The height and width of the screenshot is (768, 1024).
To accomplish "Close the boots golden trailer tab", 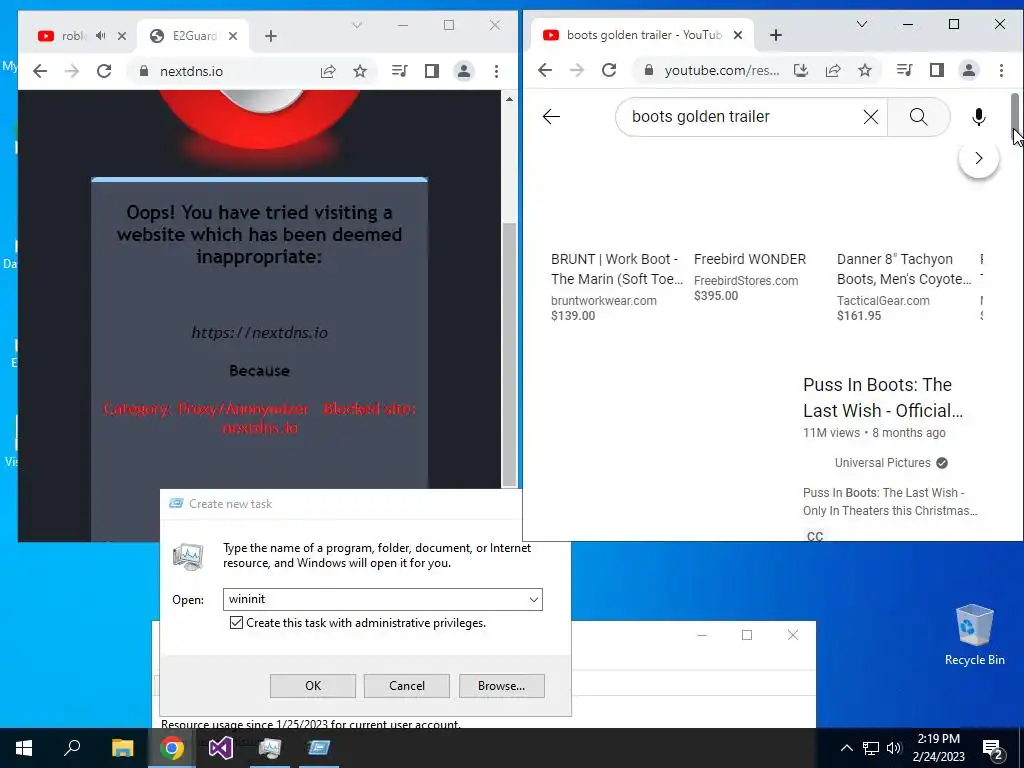I will (738, 35).
